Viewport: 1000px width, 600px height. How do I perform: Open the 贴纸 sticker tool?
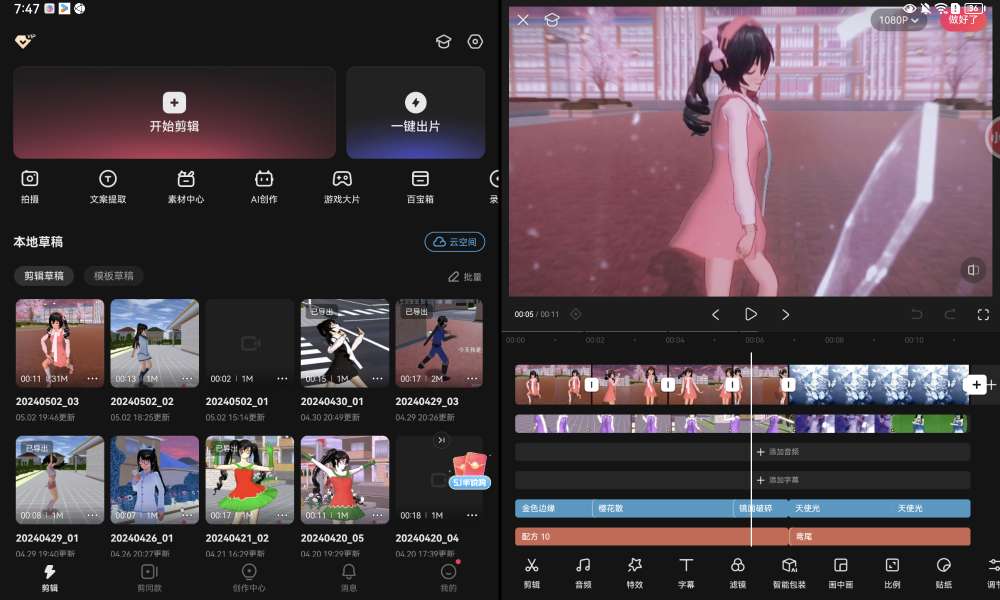944,573
